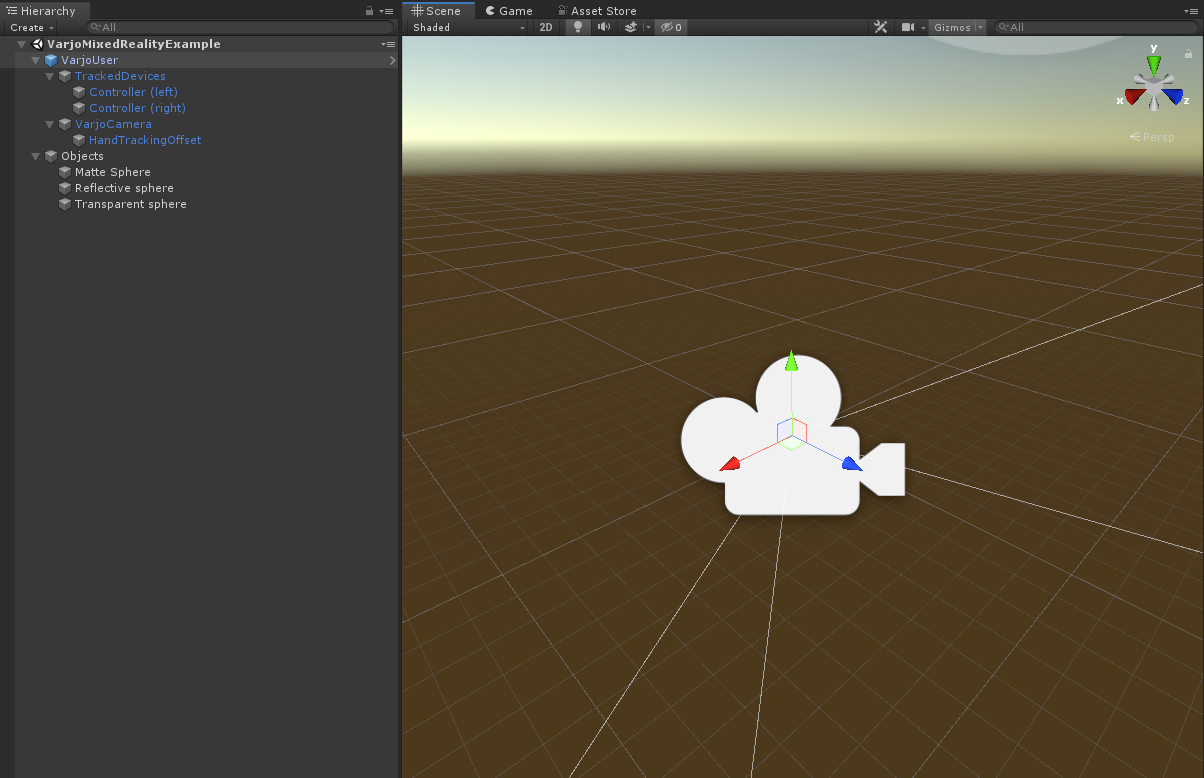This screenshot has height=778, width=1204.
Task: Click the Controller (left) cube icon
Action: pyautogui.click(x=79, y=92)
